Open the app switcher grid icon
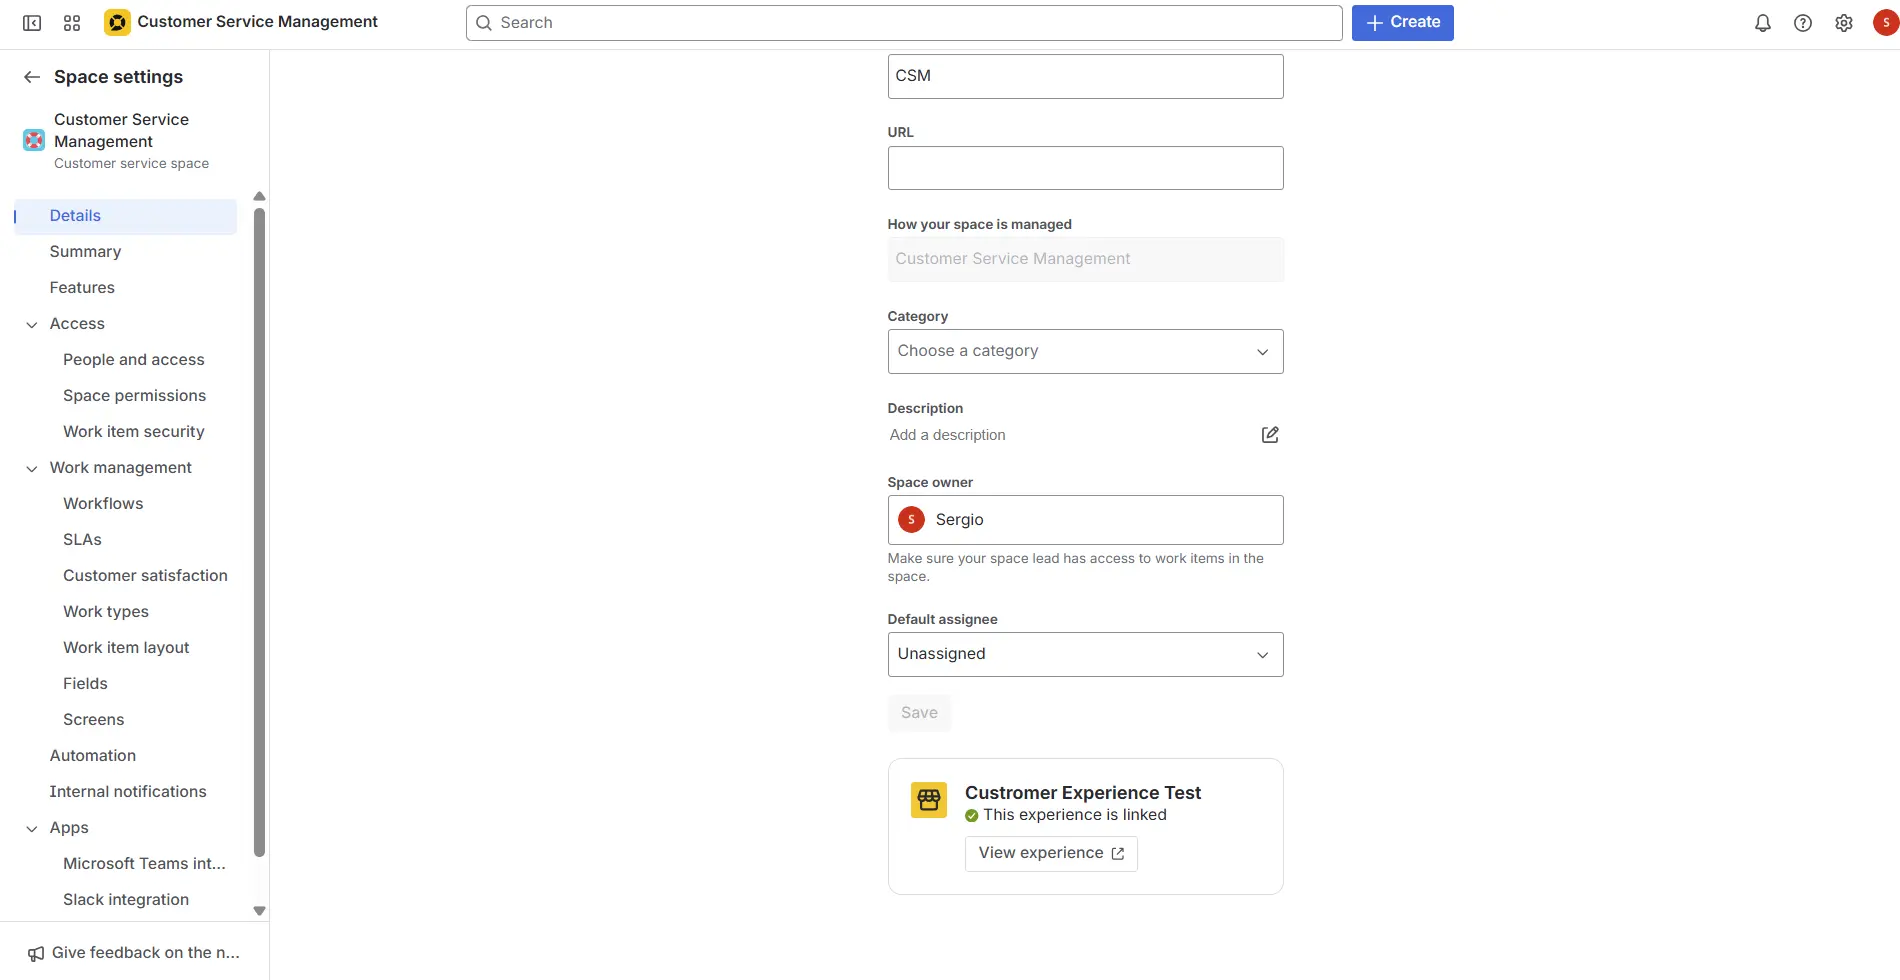 pyautogui.click(x=72, y=23)
